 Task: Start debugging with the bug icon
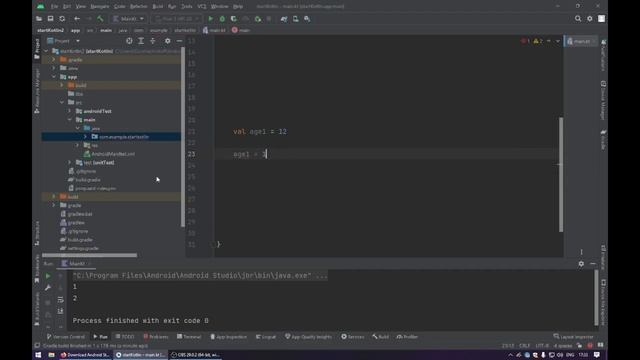[x=222, y=19]
